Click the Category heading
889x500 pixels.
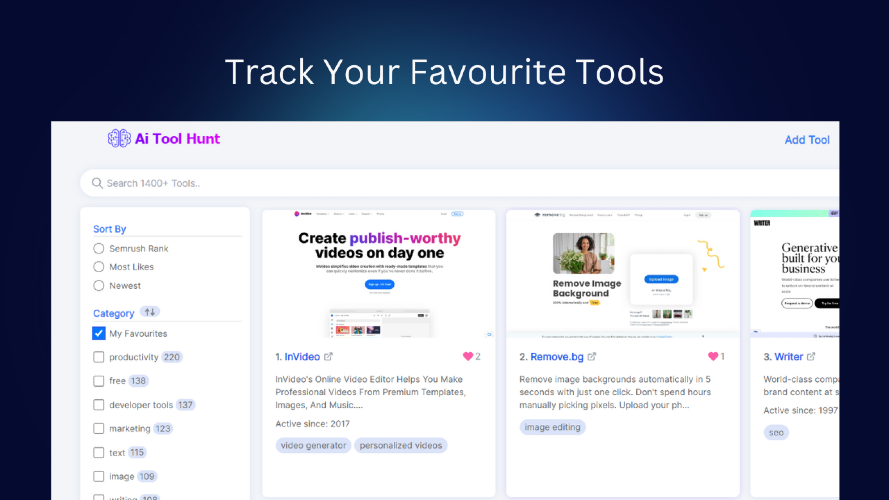pyautogui.click(x=113, y=313)
